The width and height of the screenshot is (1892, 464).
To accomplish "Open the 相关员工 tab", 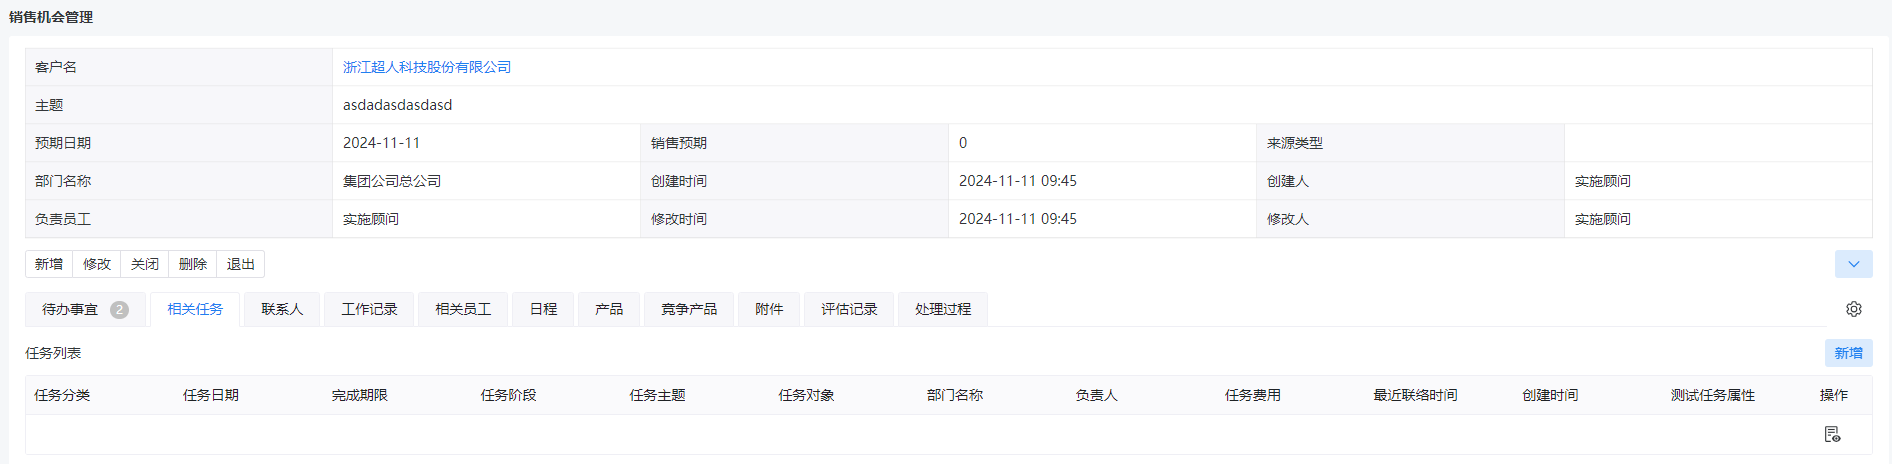I will click(463, 309).
